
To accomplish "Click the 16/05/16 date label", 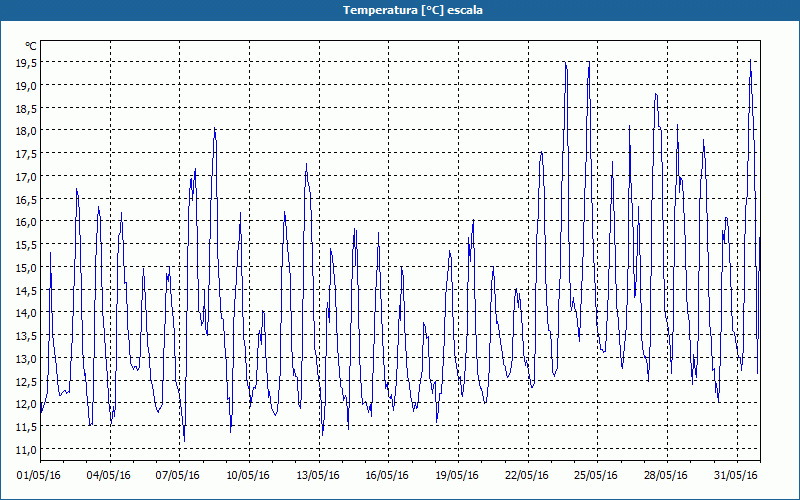I will (x=387, y=475).
